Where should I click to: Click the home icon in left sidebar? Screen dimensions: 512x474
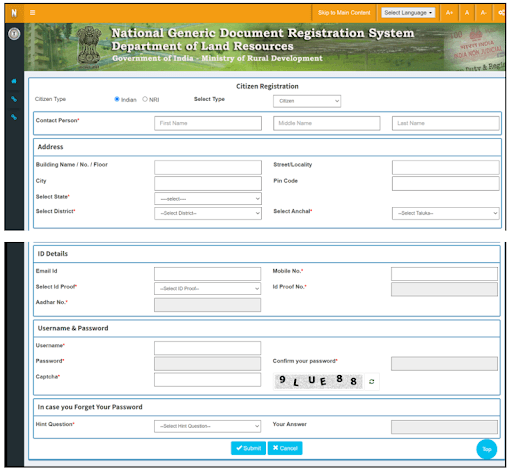(x=14, y=81)
